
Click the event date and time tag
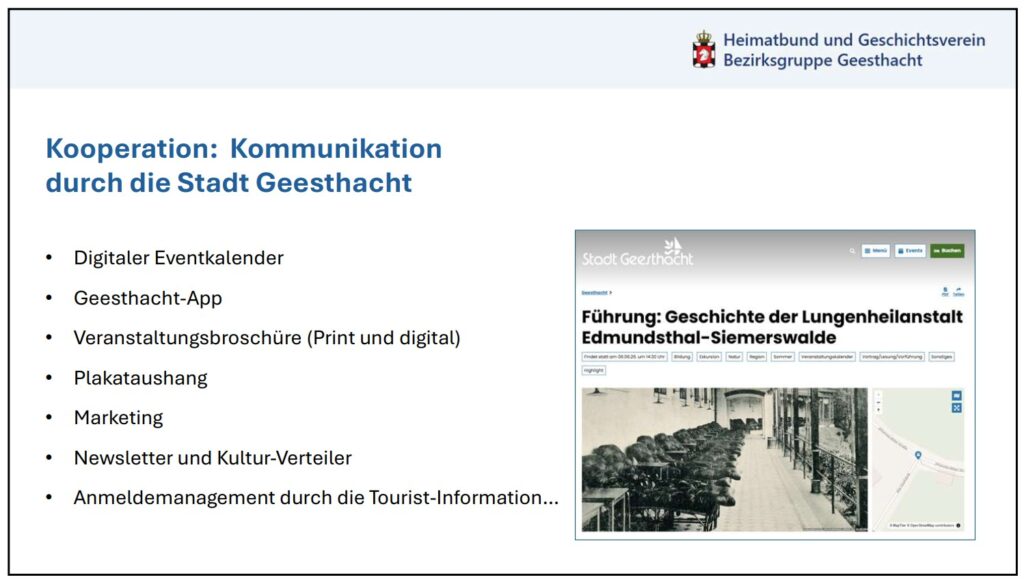point(624,357)
